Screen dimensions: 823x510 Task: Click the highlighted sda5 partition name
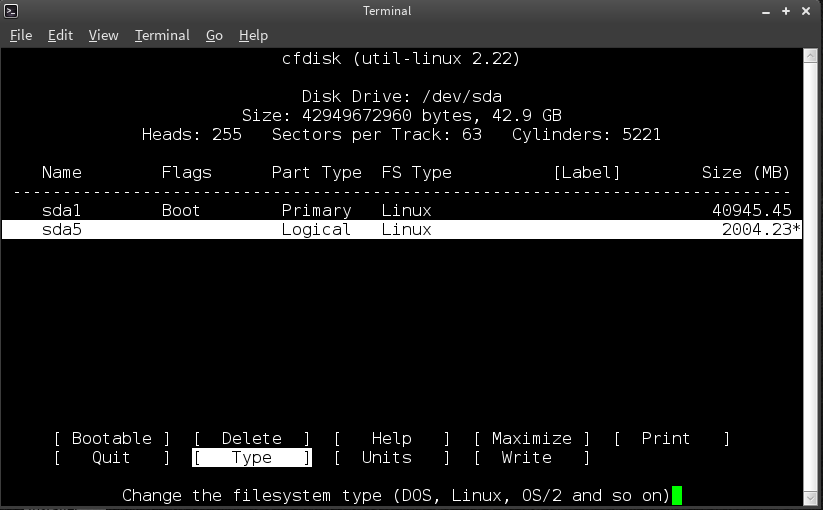(x=61, y=229)
